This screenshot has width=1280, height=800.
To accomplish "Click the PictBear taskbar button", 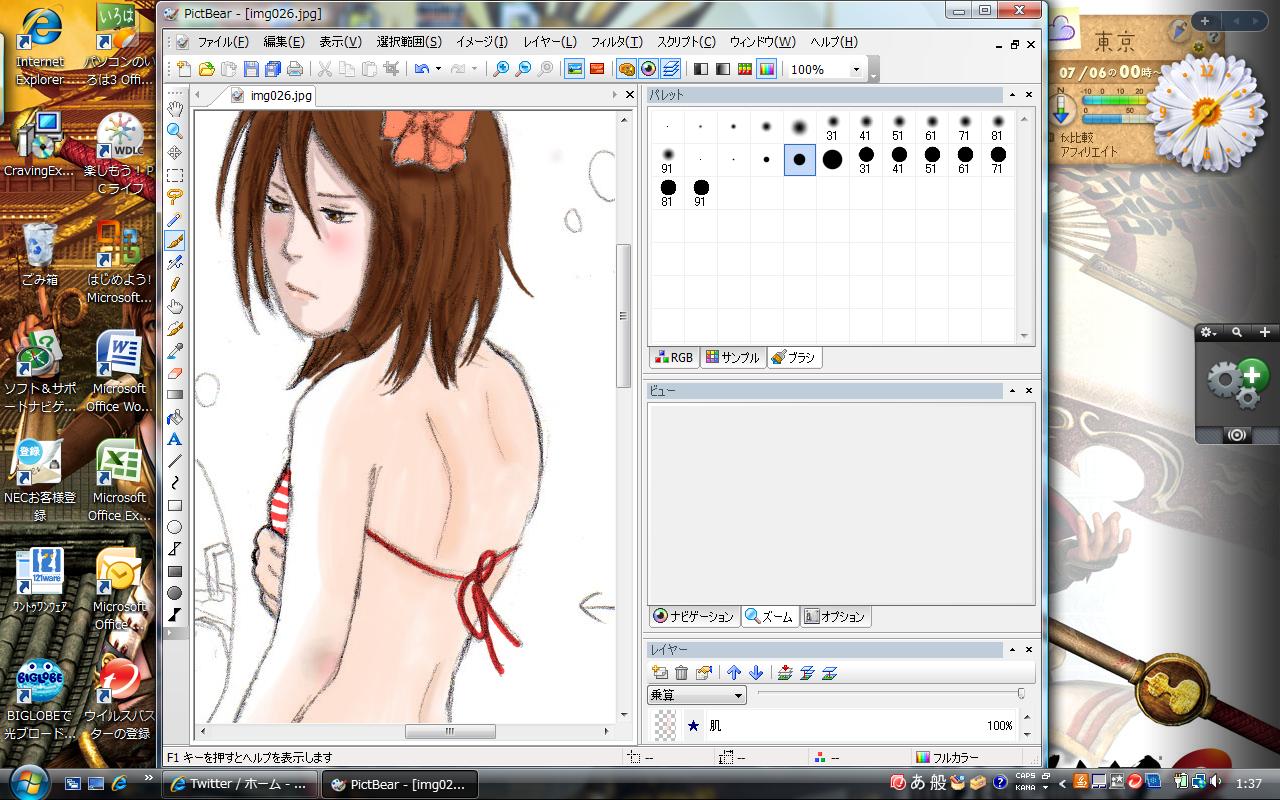I will 400,784.
